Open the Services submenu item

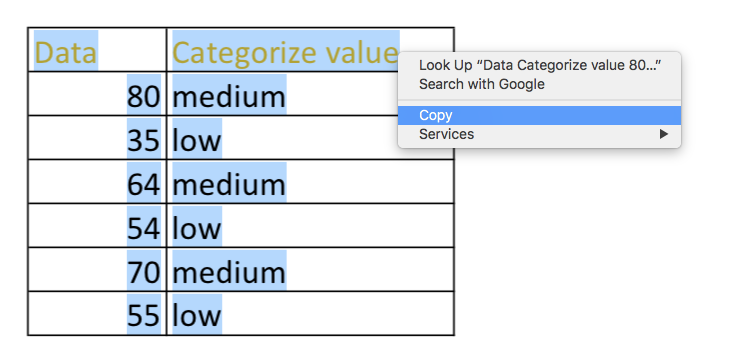(x=539, y=134)
